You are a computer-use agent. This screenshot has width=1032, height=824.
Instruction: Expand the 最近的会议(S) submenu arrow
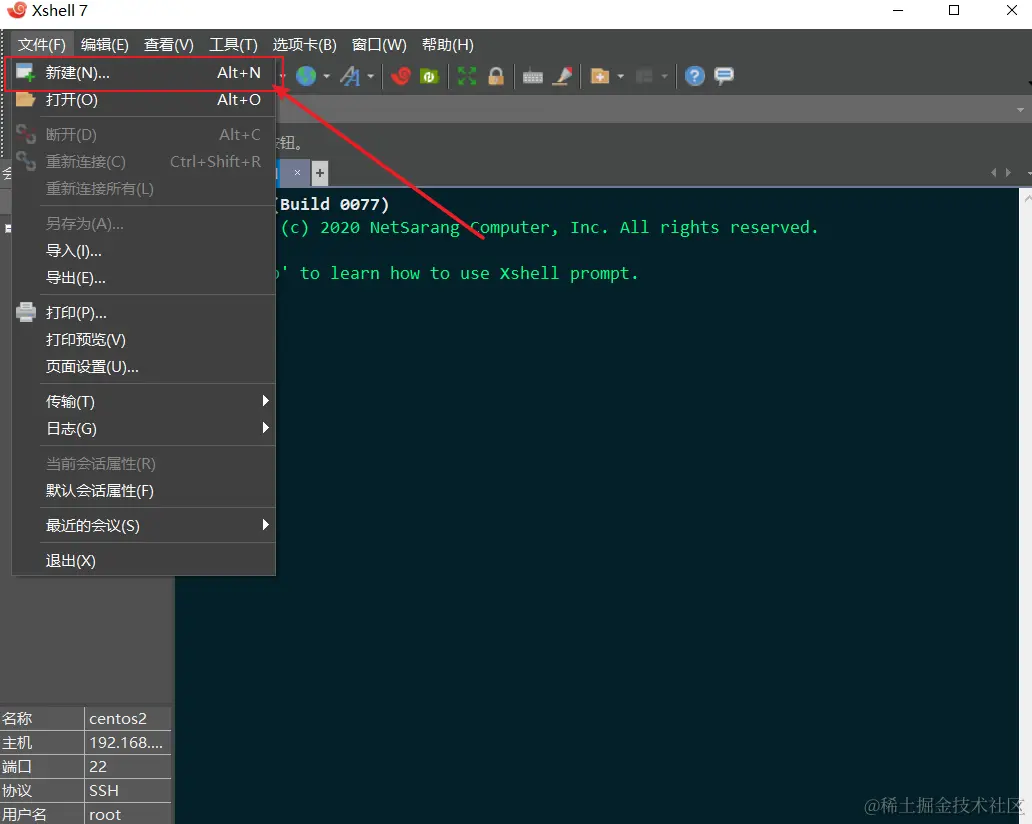click(265, 525)
